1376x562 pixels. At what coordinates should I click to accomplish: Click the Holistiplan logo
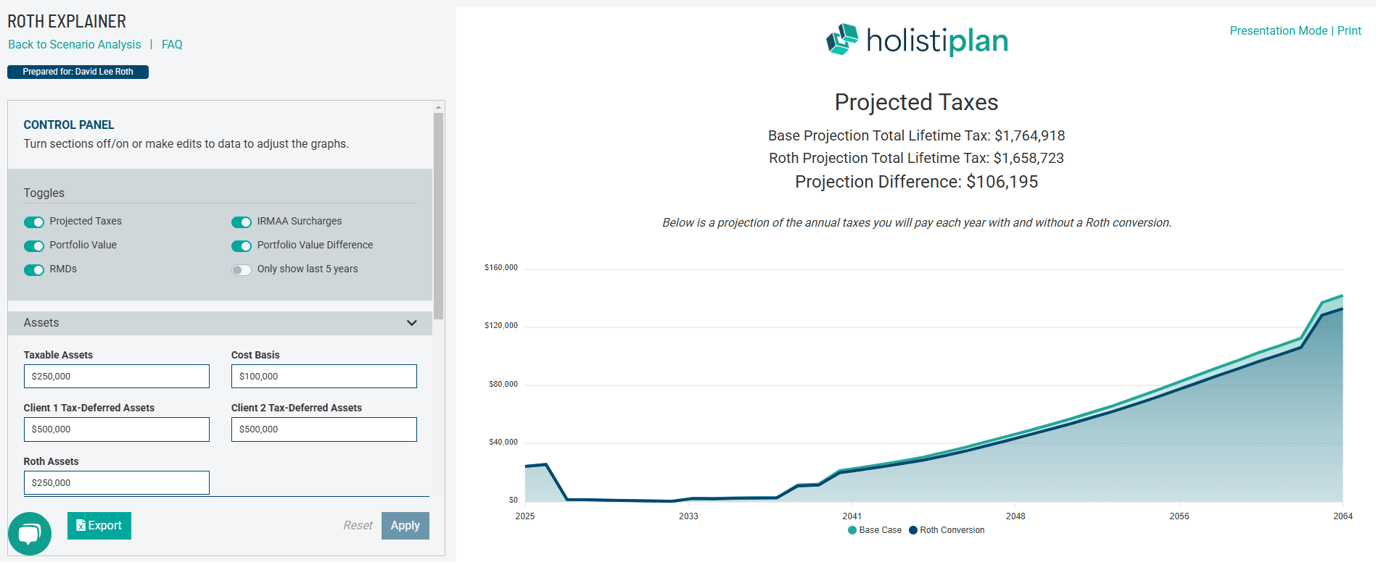pyautogui.click(x=916, y=40)
